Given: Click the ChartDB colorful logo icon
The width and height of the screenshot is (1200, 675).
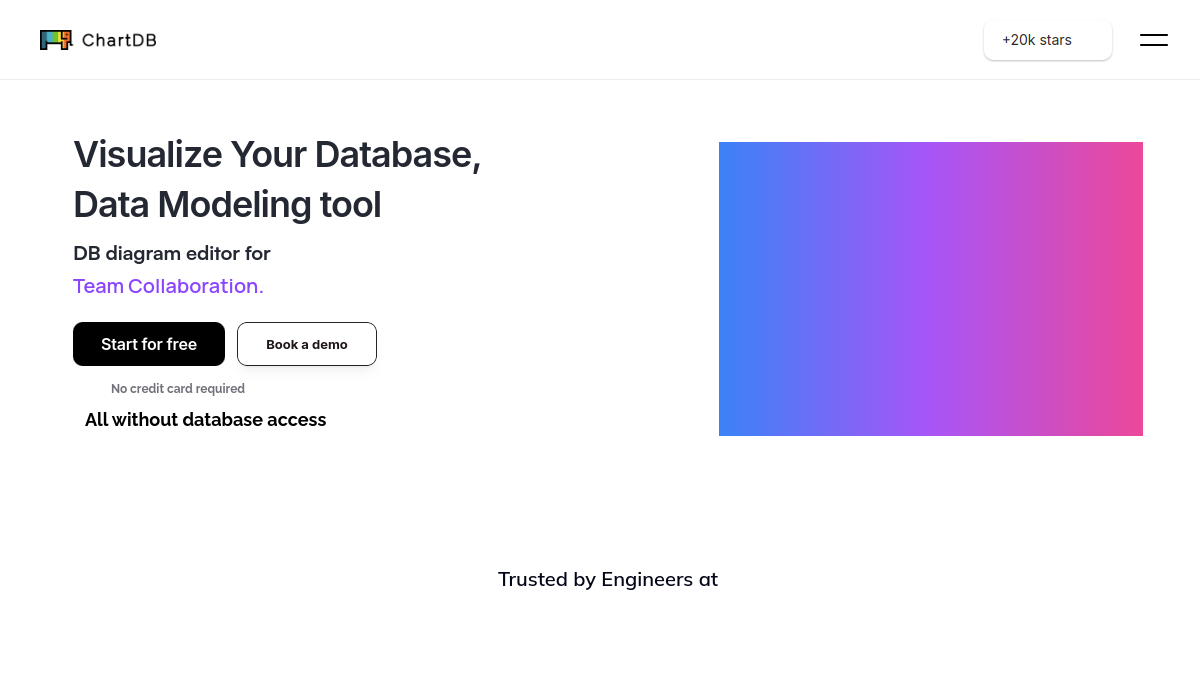Looking at the screenshot, I should [56, 40].
